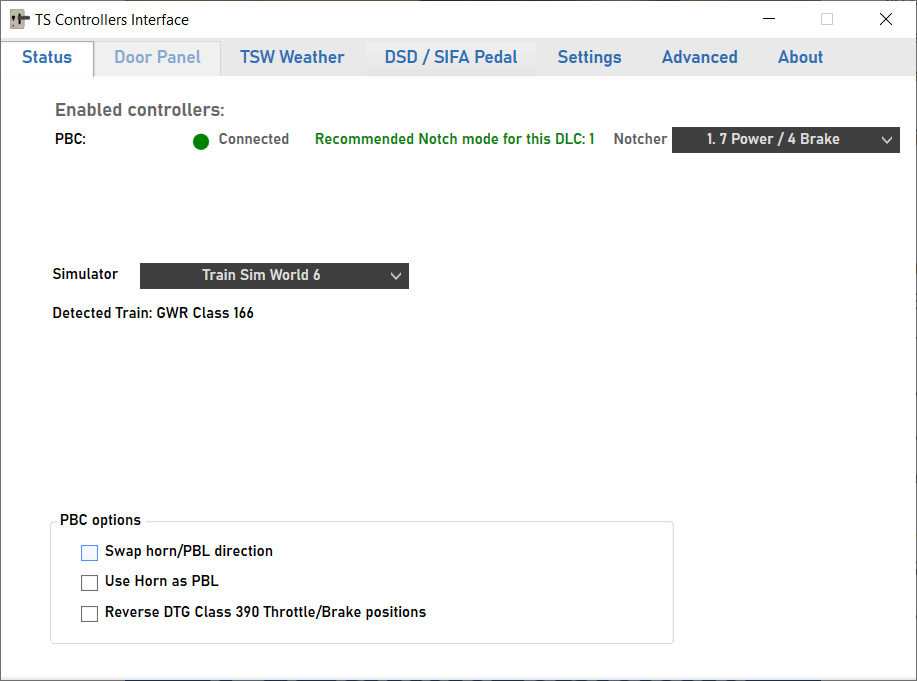
Task: Enable Swap horn/PBL direction checkbox
Action: coord(90,552)
